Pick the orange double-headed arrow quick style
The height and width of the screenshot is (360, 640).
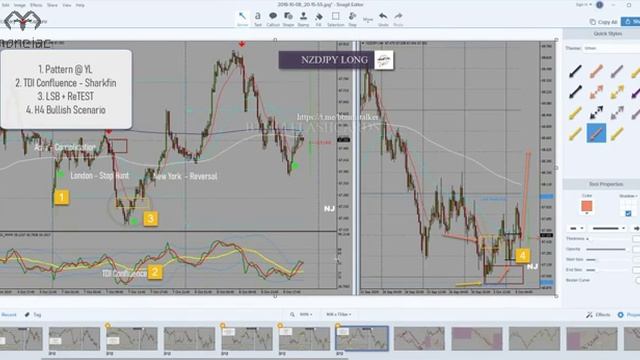(x=596, y=92)
